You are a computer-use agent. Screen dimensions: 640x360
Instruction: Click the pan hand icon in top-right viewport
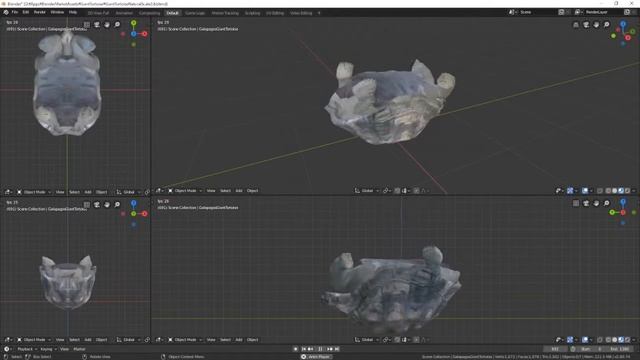coord(596,25)
